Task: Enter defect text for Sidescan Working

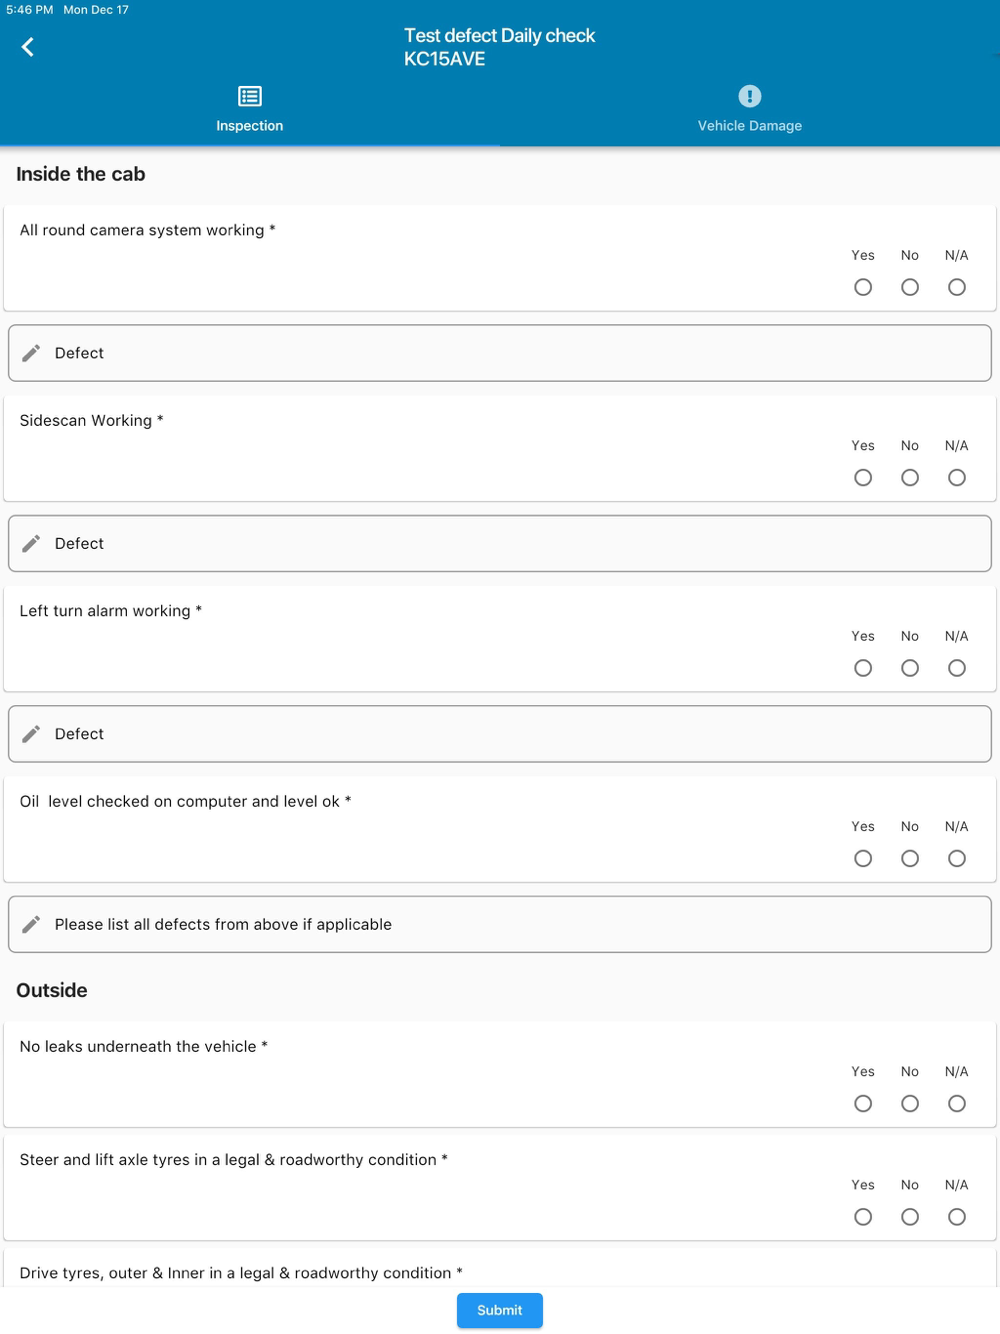Action: pos(500,543)
